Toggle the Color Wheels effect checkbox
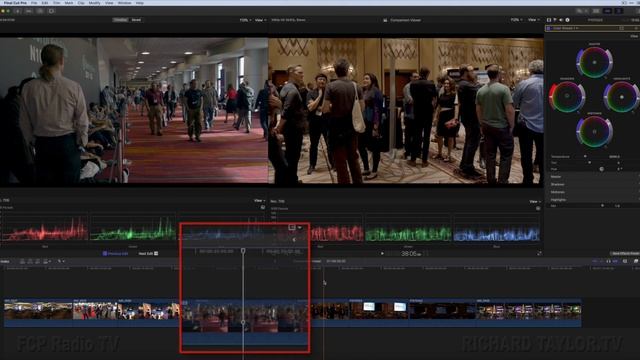Viewport: 640px width, 360px height. [549, 28]
